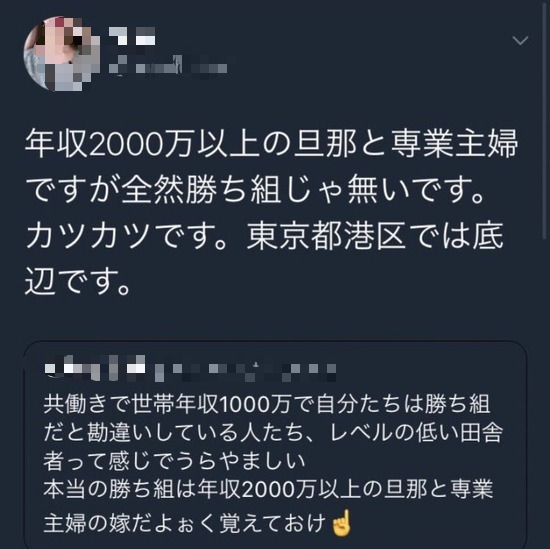550x549 pixels.
Task: Click the line ですが全然勝ち組じゃ無いです
Action: 255,189
